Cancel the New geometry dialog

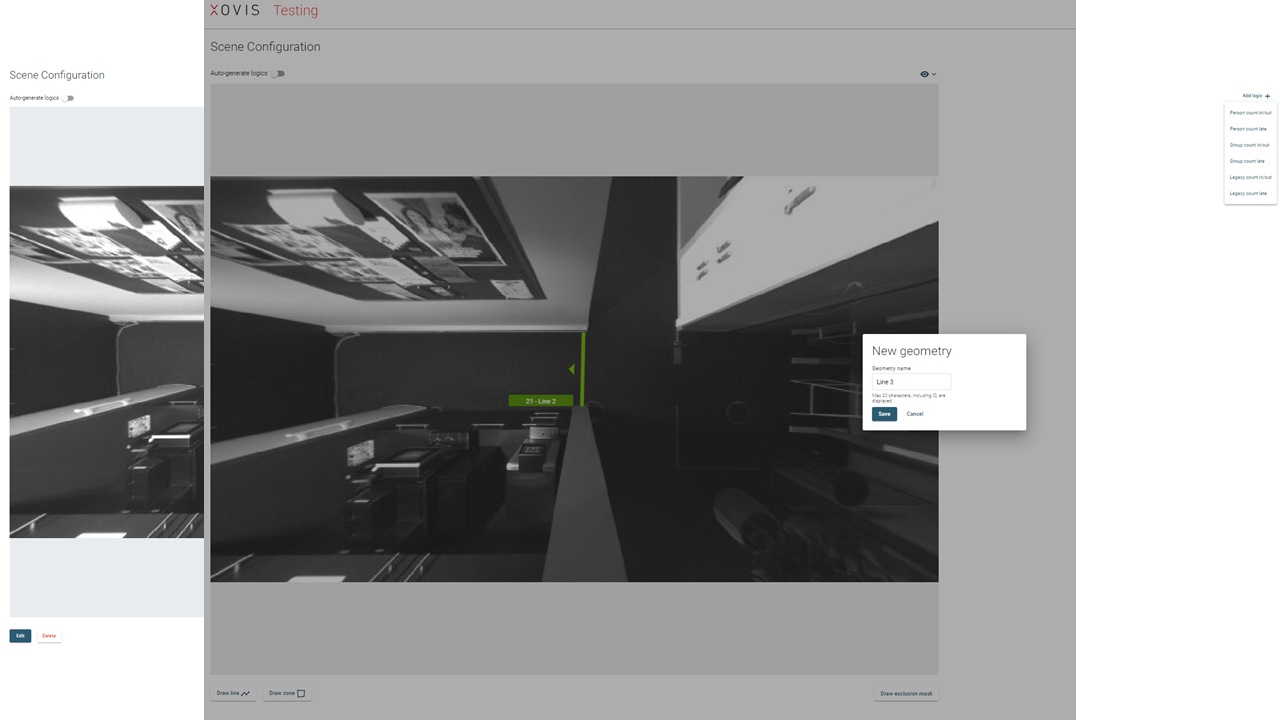tap(915, 414)
